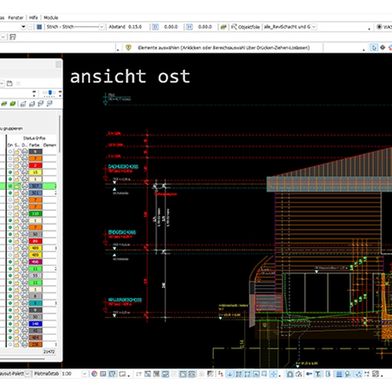
Task: Click the cyan ERDGESCHOSS label in the drawing
Action: 122,232
